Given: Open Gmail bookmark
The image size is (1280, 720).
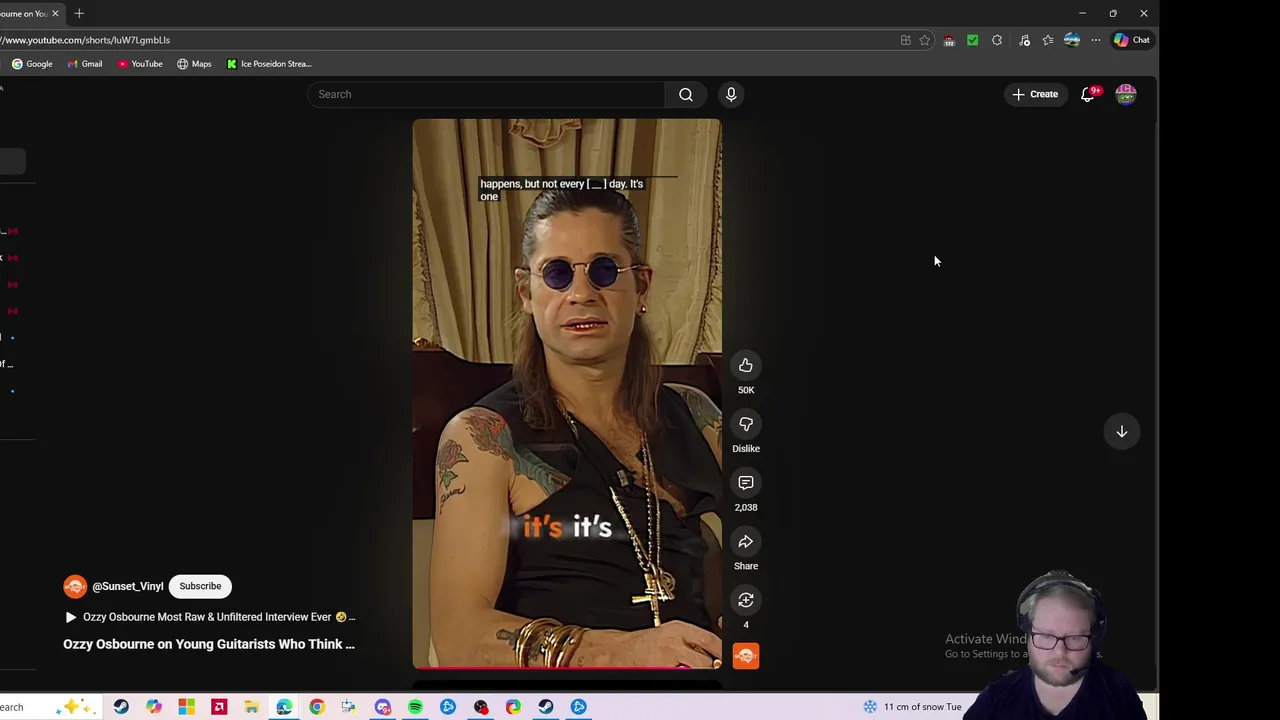Looking at the screenshot, I should (x=85, y=64).
